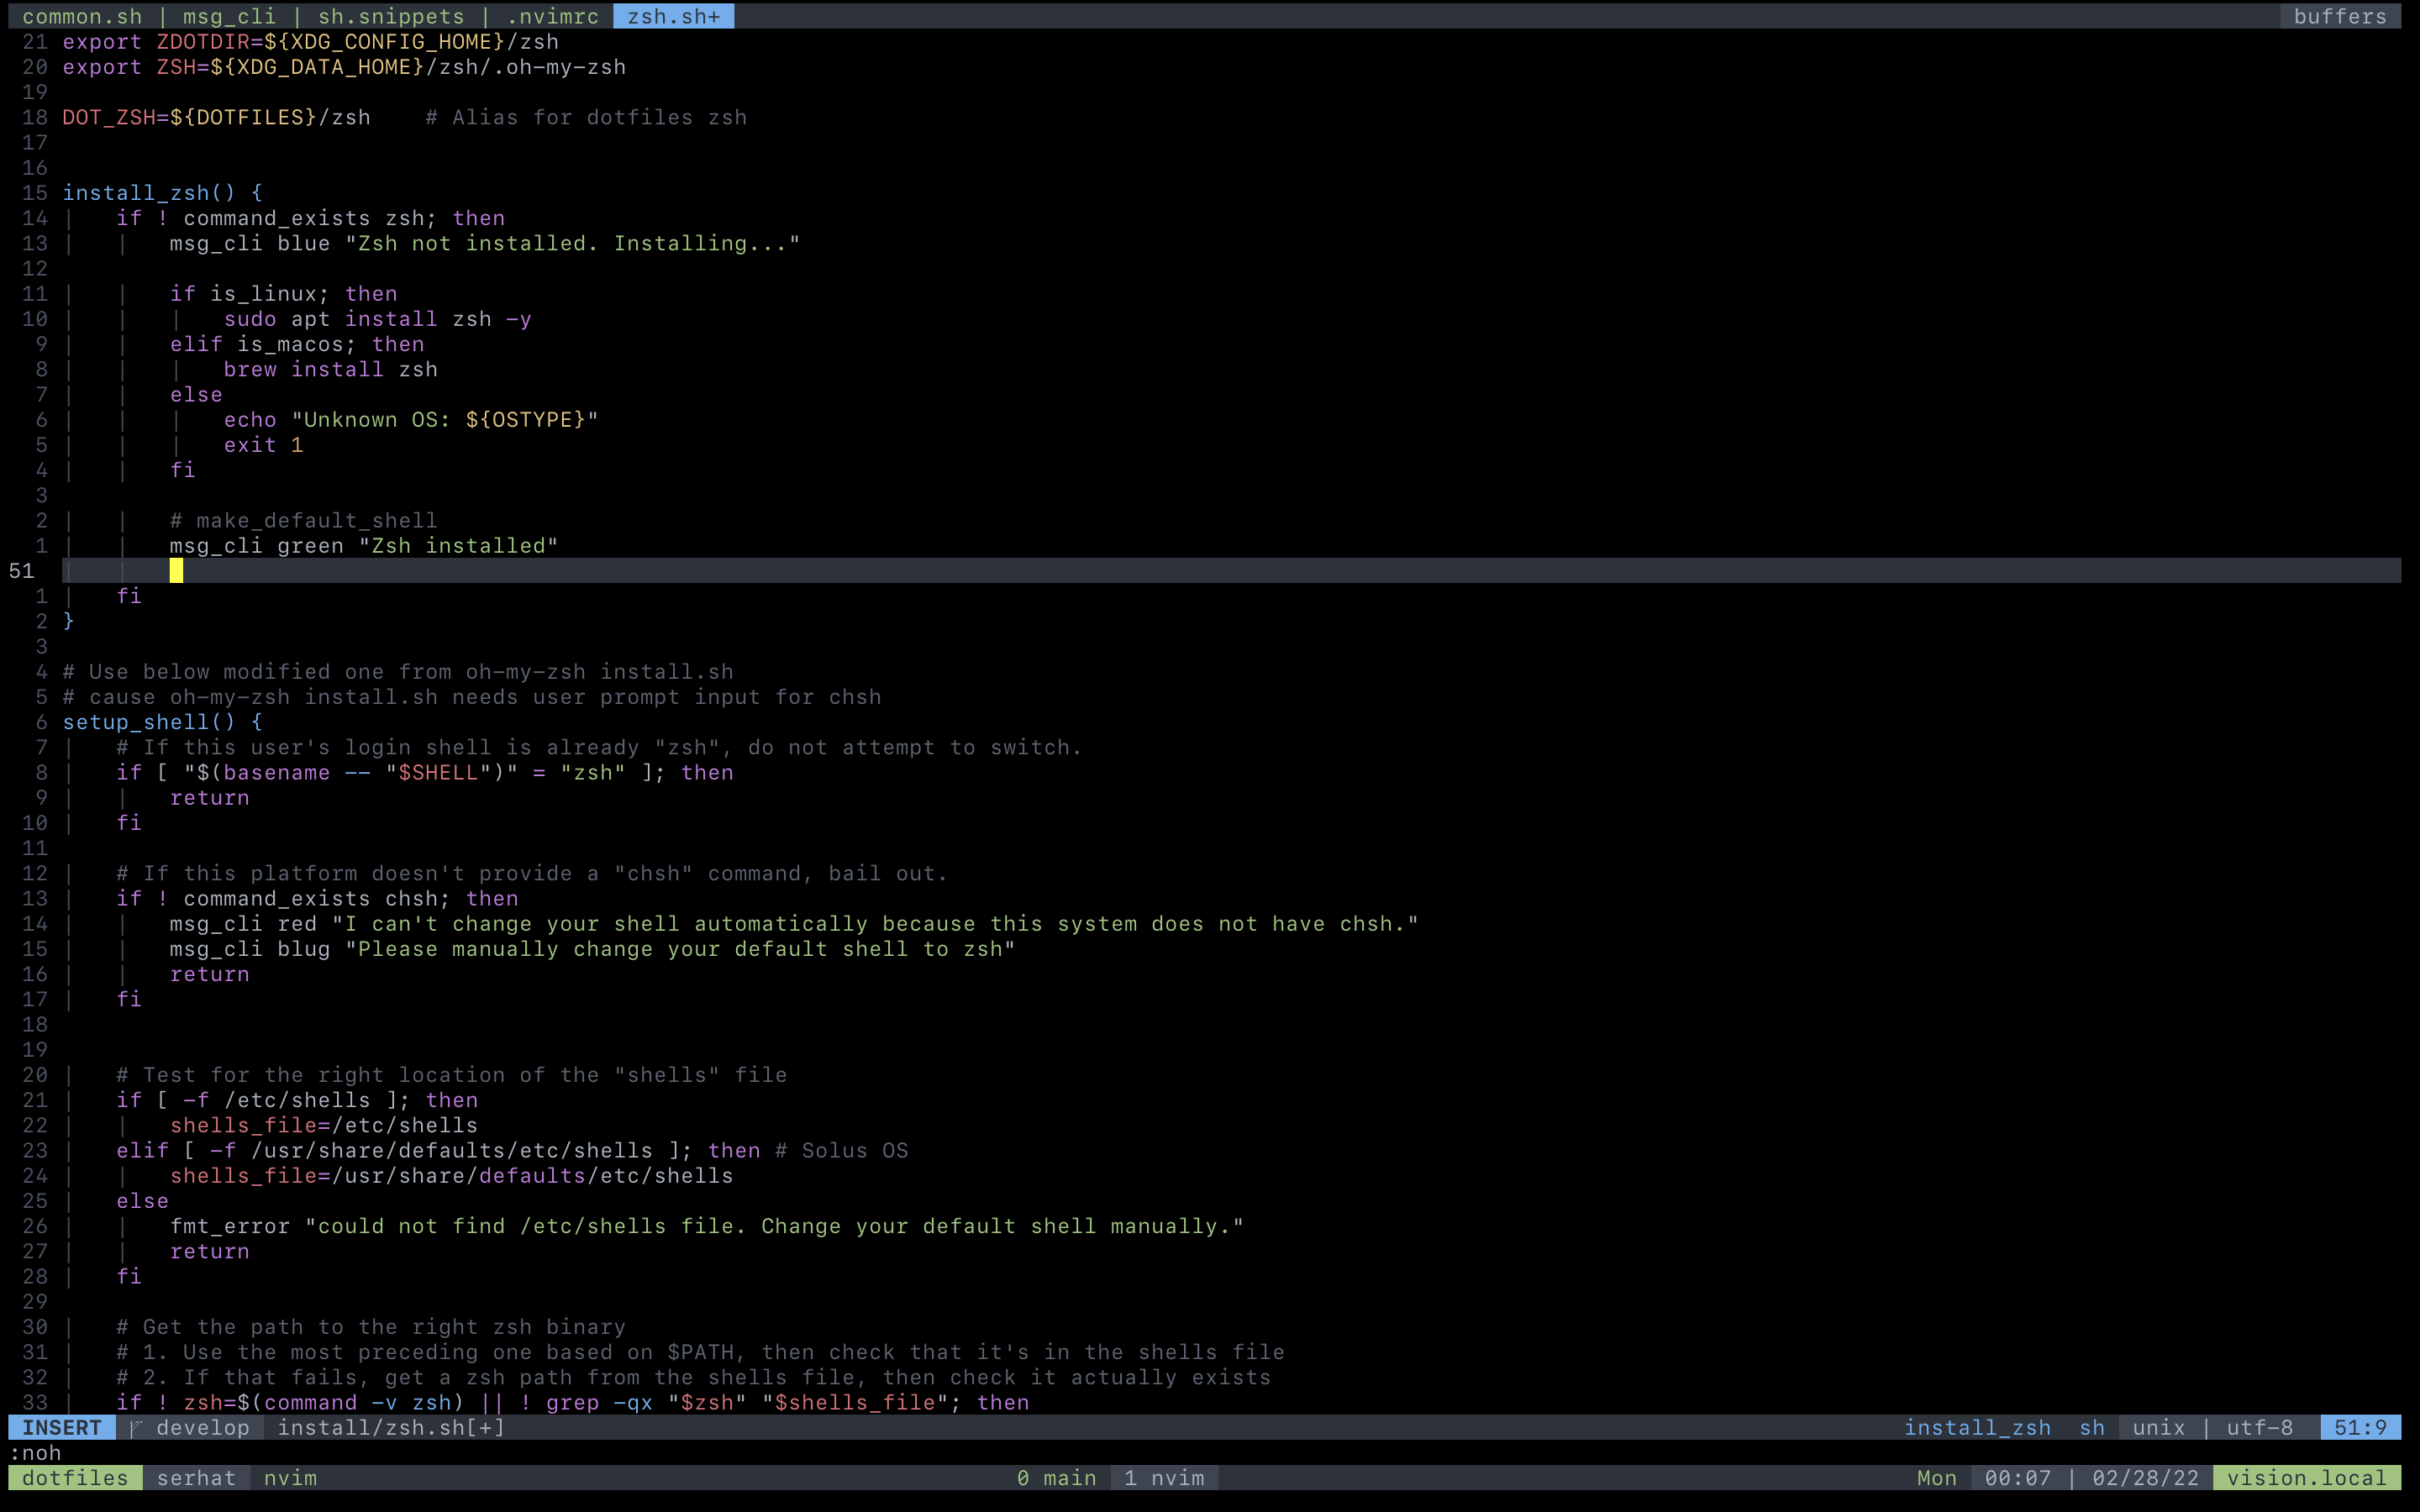The image size is (2420, 1512).
Task: Click the git branch icon beside develop
Action: [x=136, y=1428]
